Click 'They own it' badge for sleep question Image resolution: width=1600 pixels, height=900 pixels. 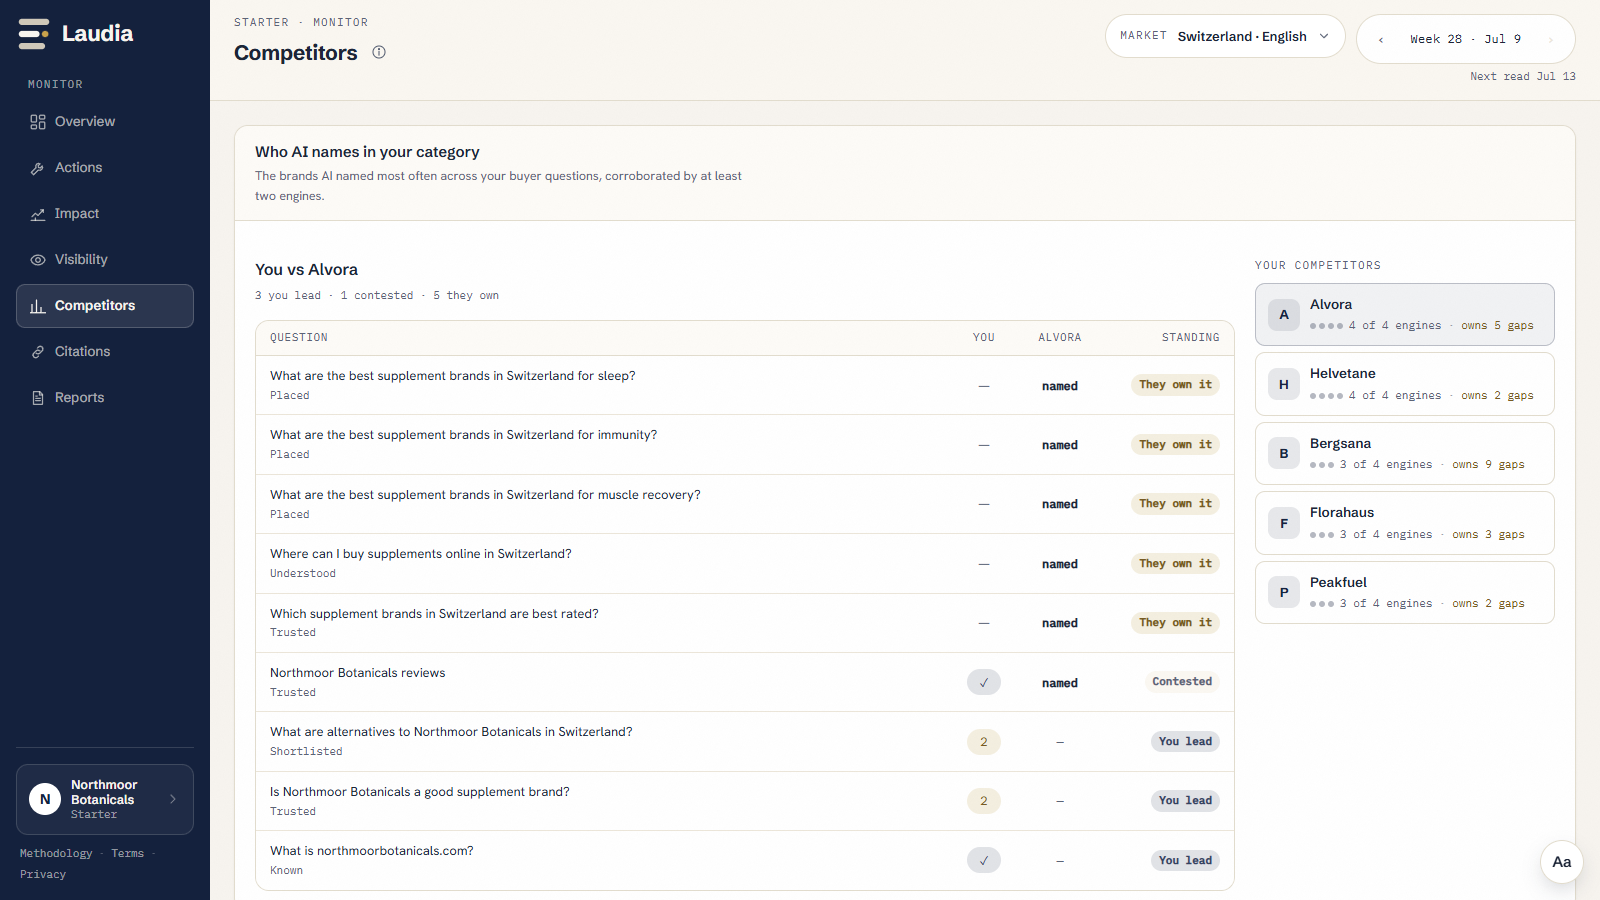[1176, 385]
